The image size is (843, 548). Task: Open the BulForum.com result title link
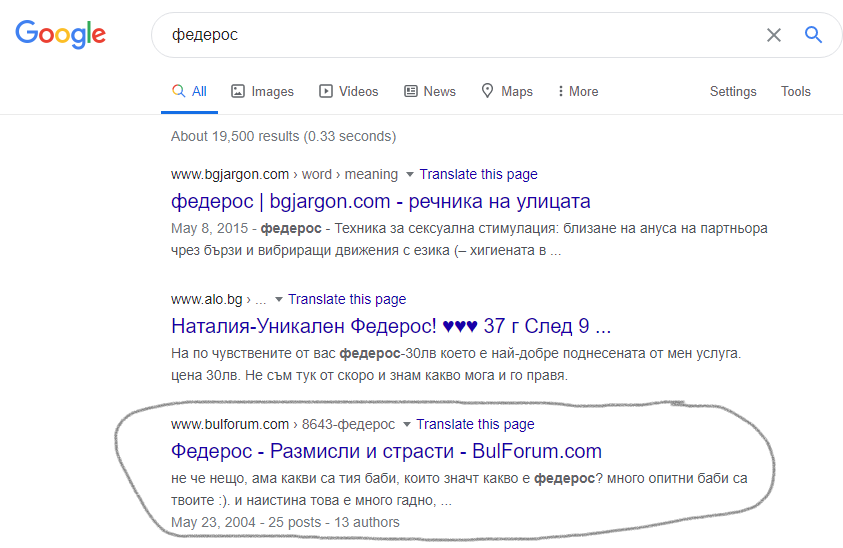click(x=386, y=451)
